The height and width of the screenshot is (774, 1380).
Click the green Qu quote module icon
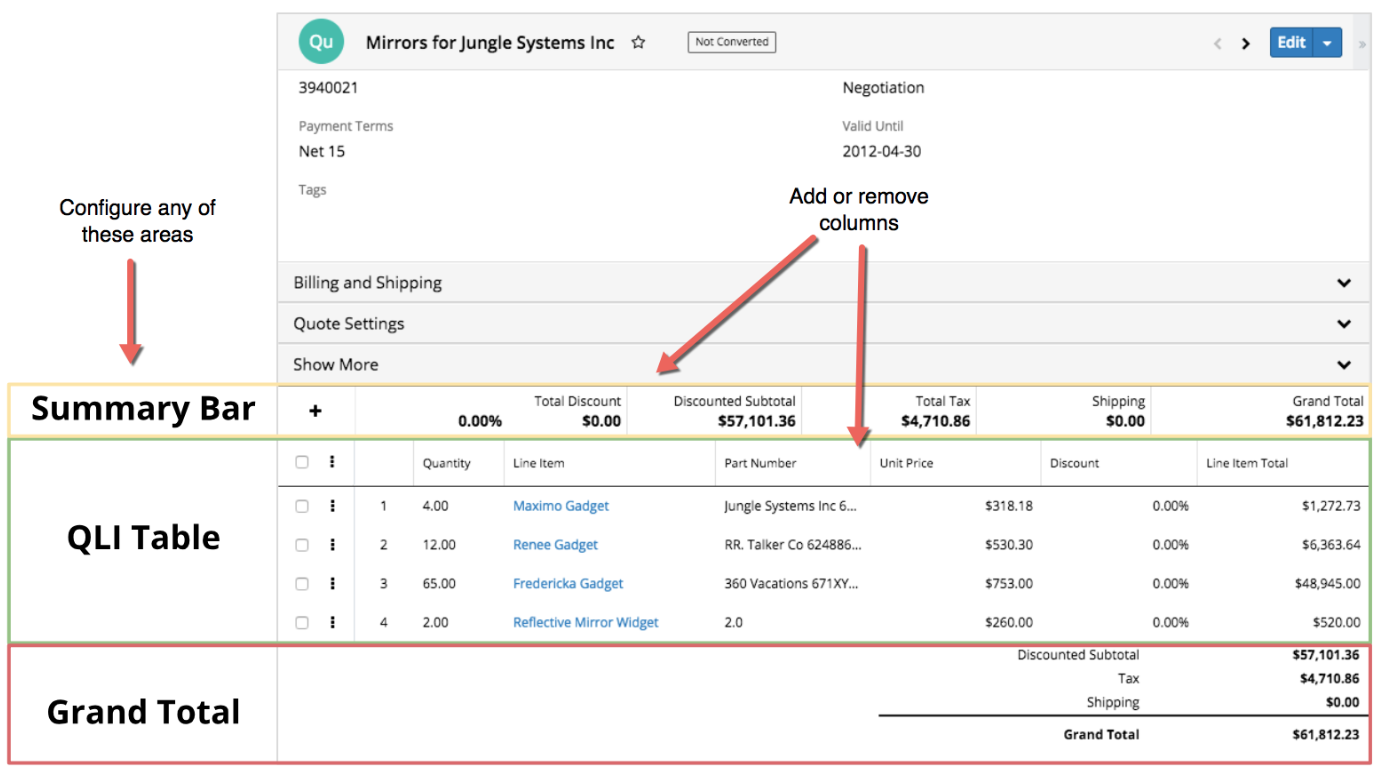321,42
